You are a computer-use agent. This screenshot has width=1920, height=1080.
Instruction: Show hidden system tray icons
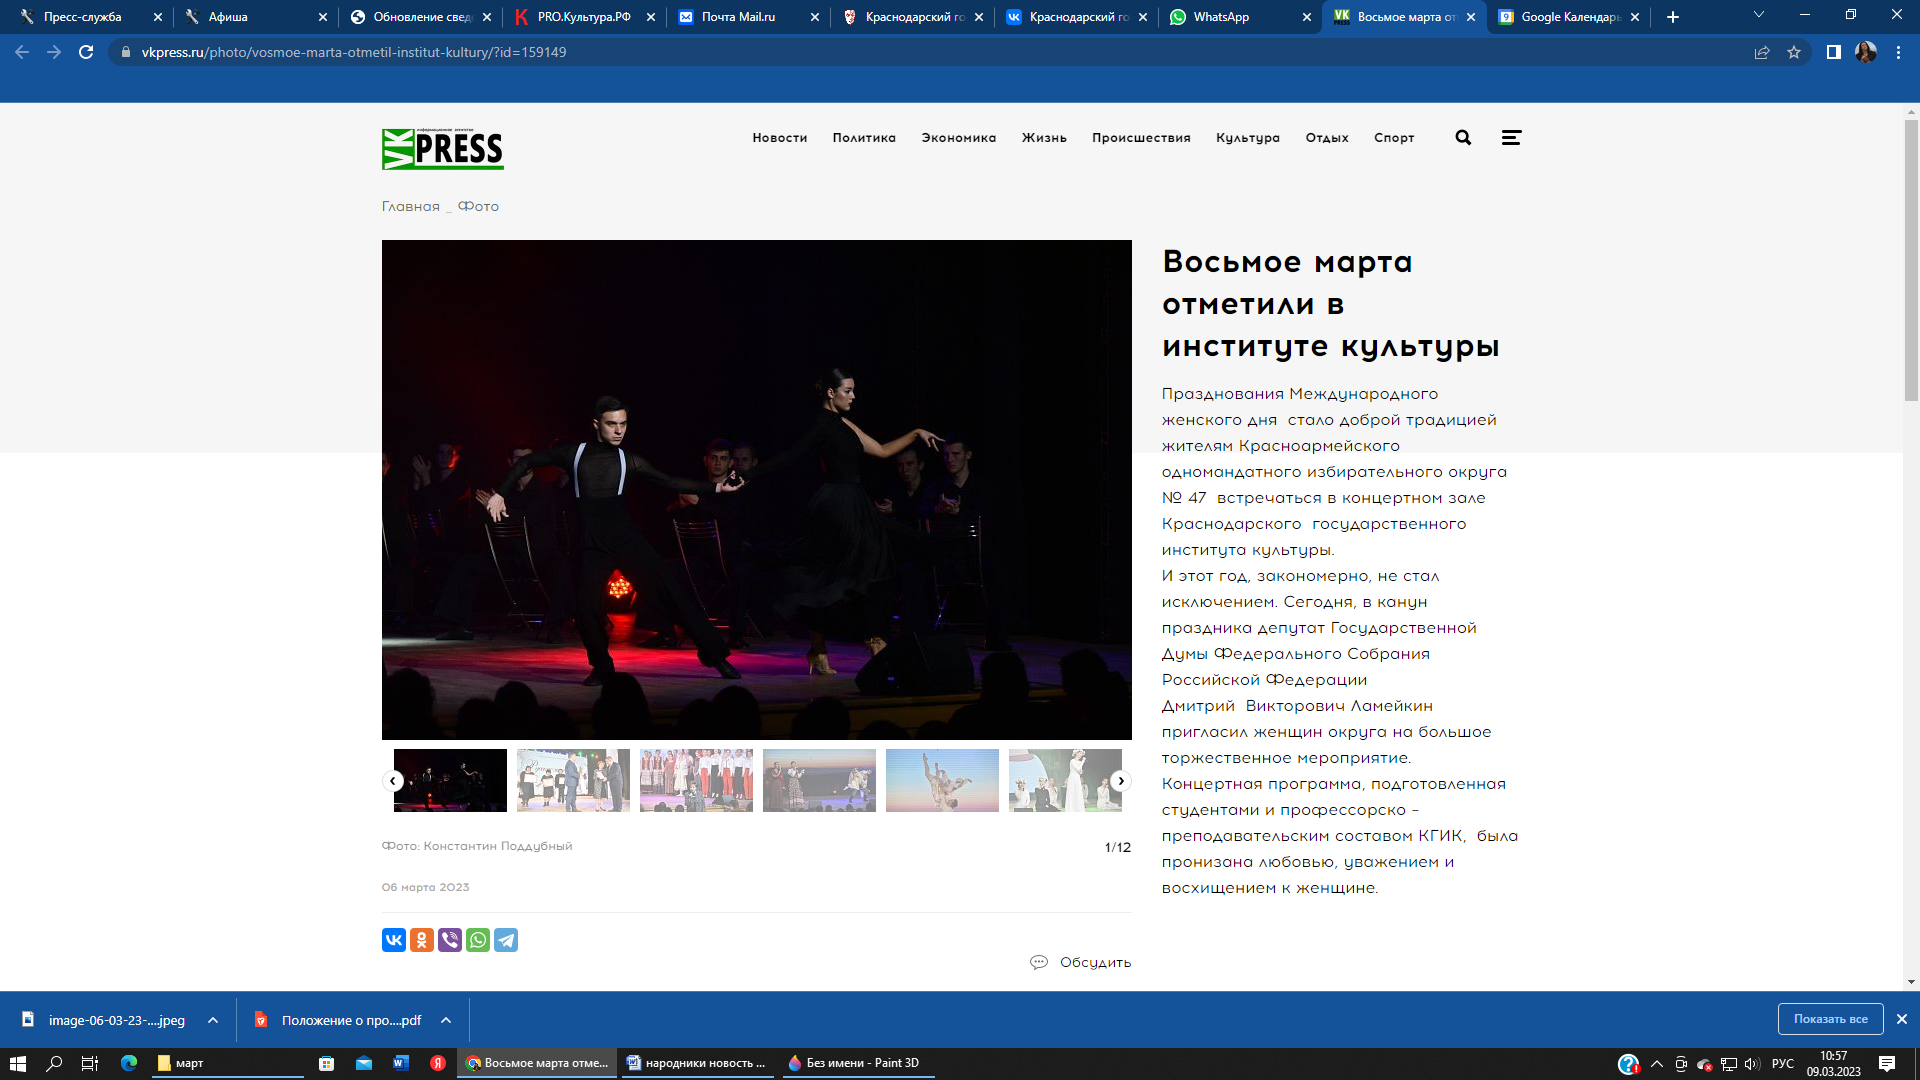[x=1656, y=1063]
